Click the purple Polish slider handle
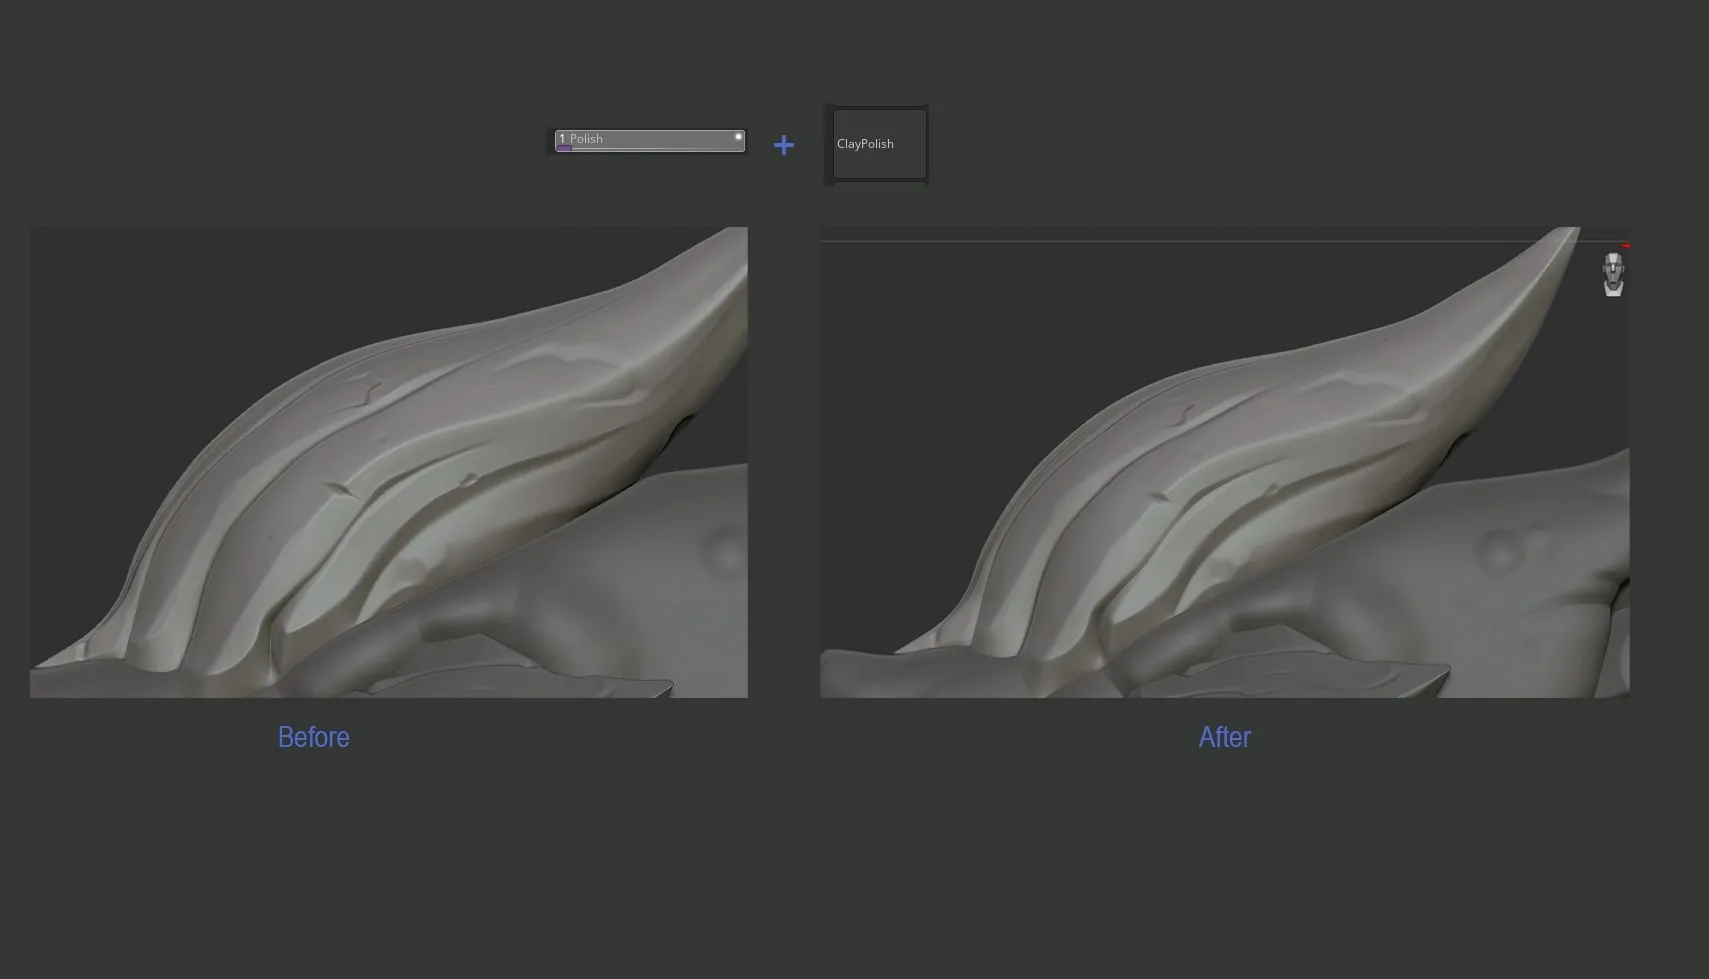 point(564,148)
